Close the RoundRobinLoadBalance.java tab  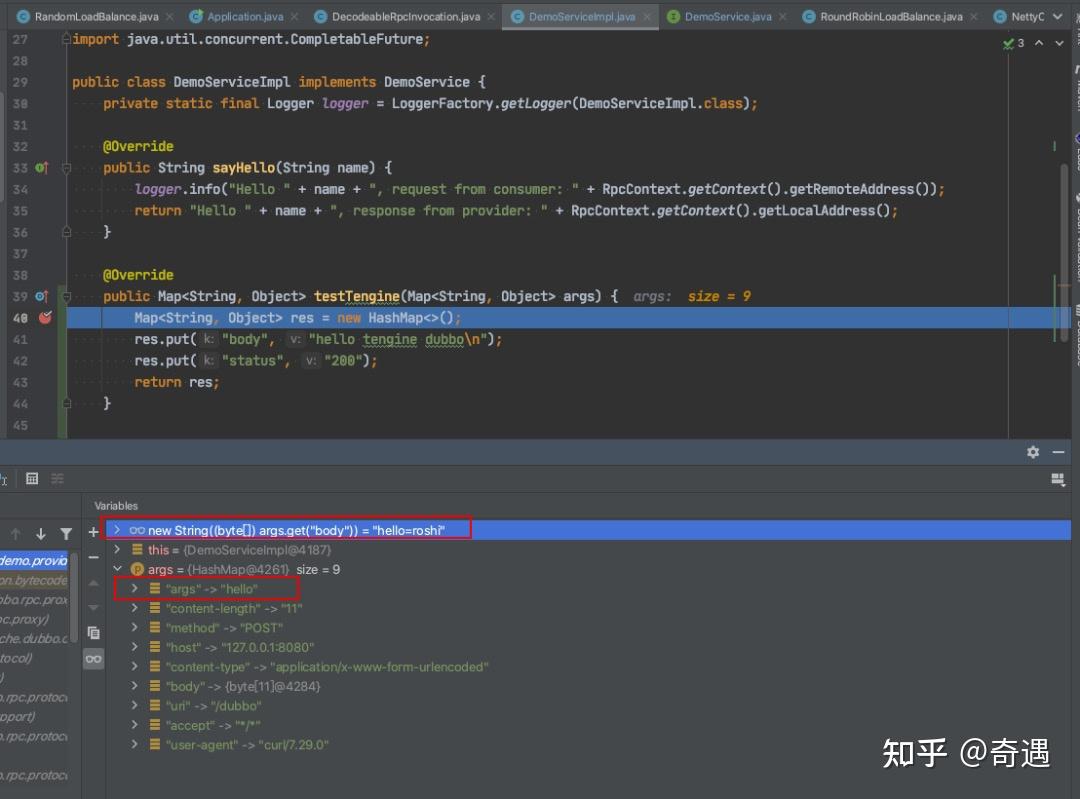click(x=974, y=16)
